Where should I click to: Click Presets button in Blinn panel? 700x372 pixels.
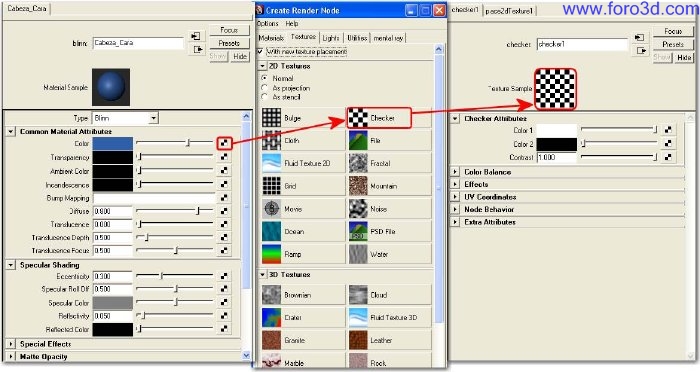(229, 43)
